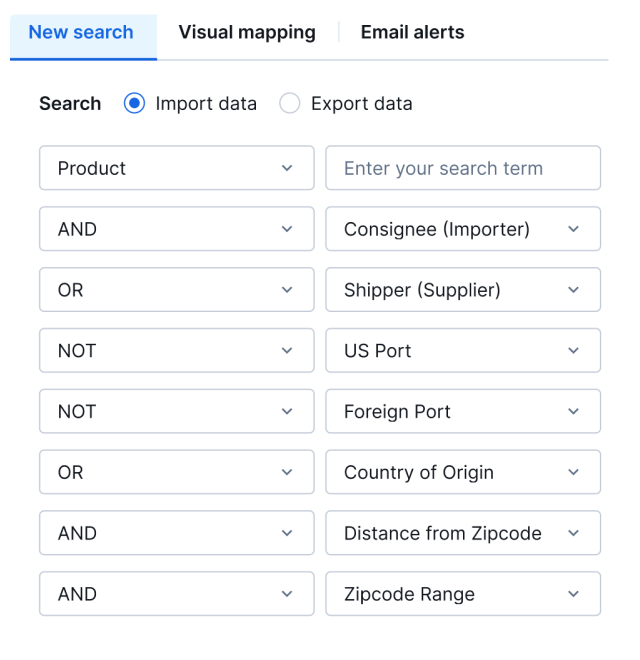Screen dimensions: 640x660
Task: Click the search term input field
Action: pyautogui.click(x=463, y=168)
